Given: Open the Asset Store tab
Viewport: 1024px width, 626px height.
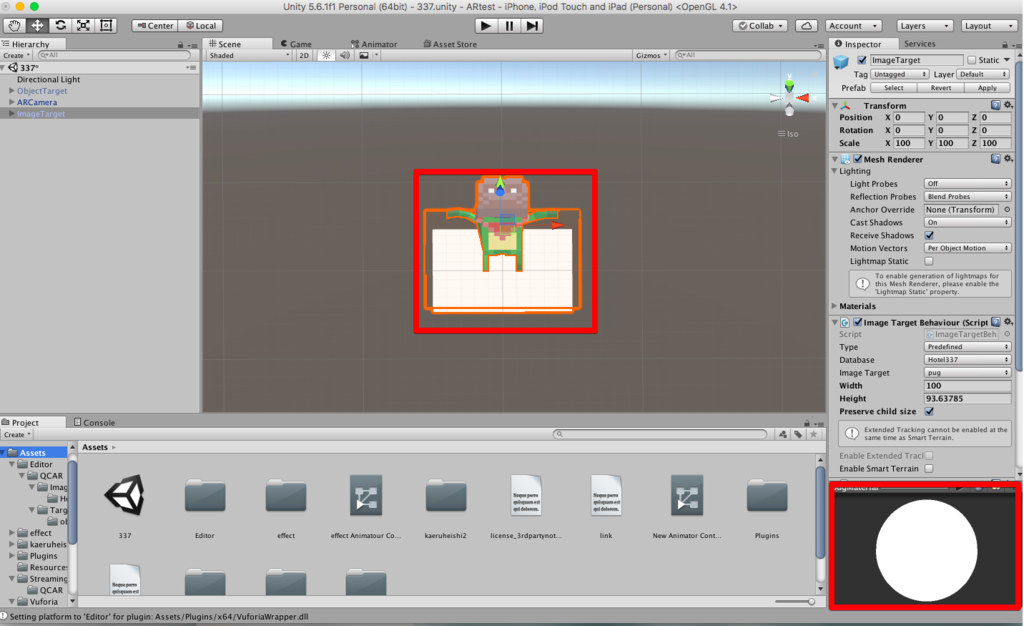Looking at the screenshot, I should pyautogui.click(x=450, y=44).
